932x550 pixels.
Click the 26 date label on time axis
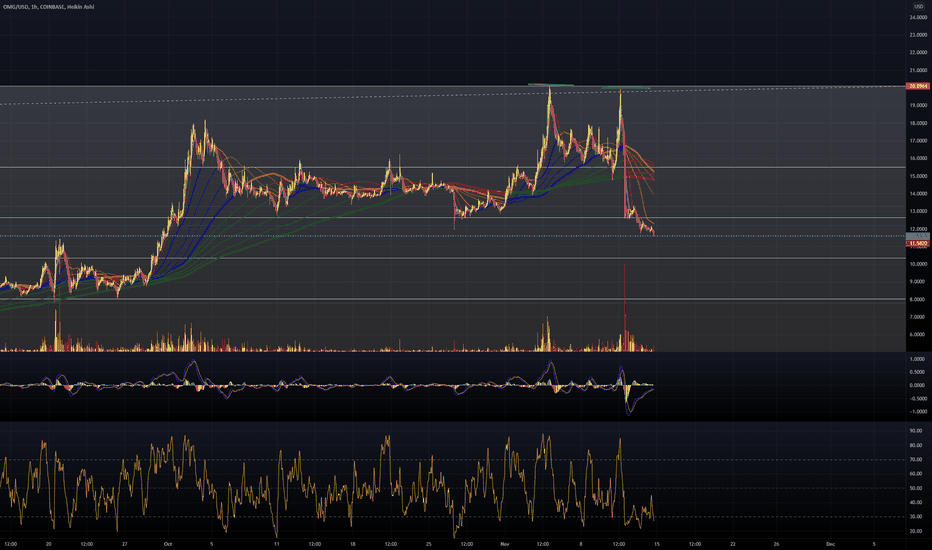[776, 544]
